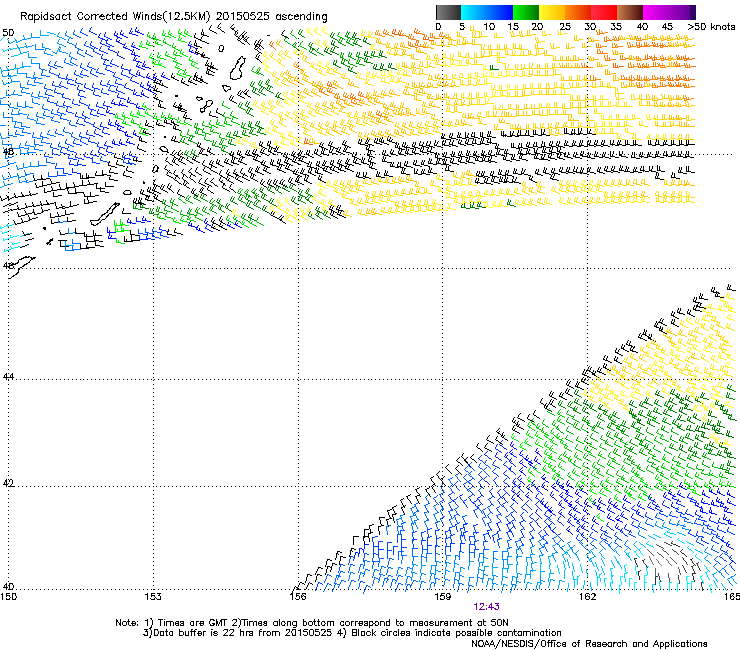740x650 pixels.
Task: Click the cyan-blue 5-15 knots legend swatch
Action: click(x=487, y=12)
